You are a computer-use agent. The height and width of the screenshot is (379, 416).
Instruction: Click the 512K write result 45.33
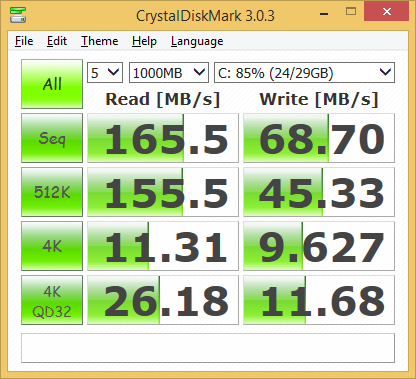(319, 192)
